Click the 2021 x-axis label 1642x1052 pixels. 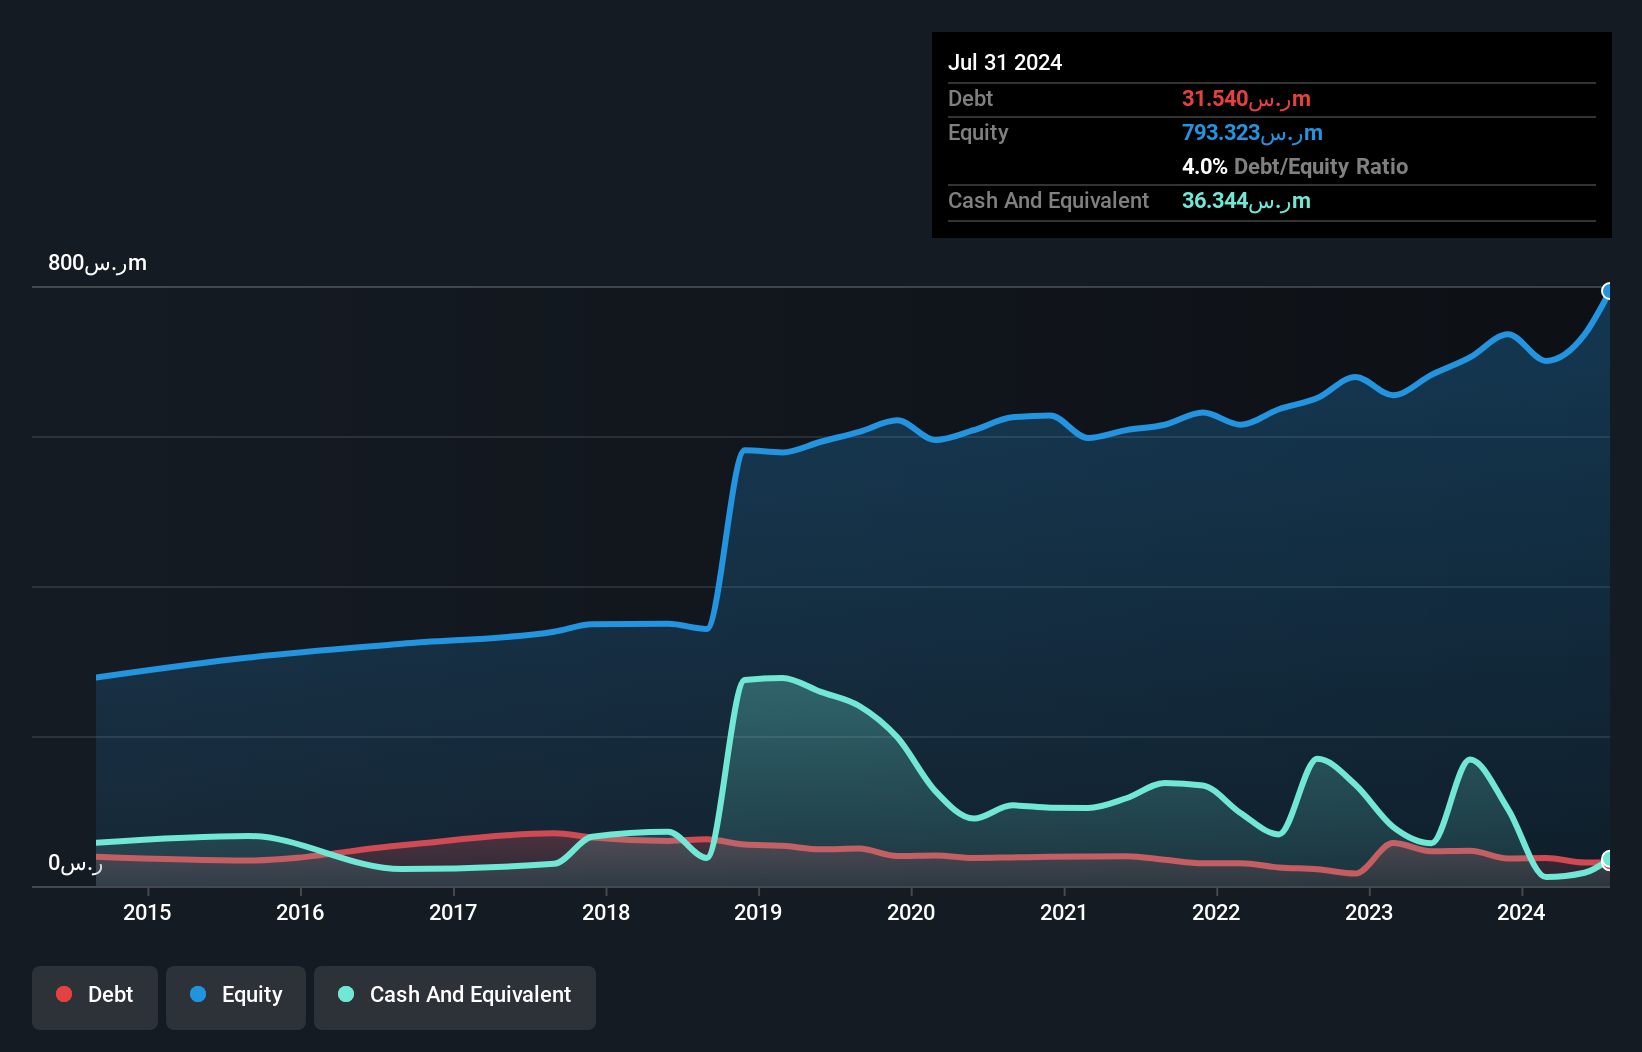[x=1064, y=912]
